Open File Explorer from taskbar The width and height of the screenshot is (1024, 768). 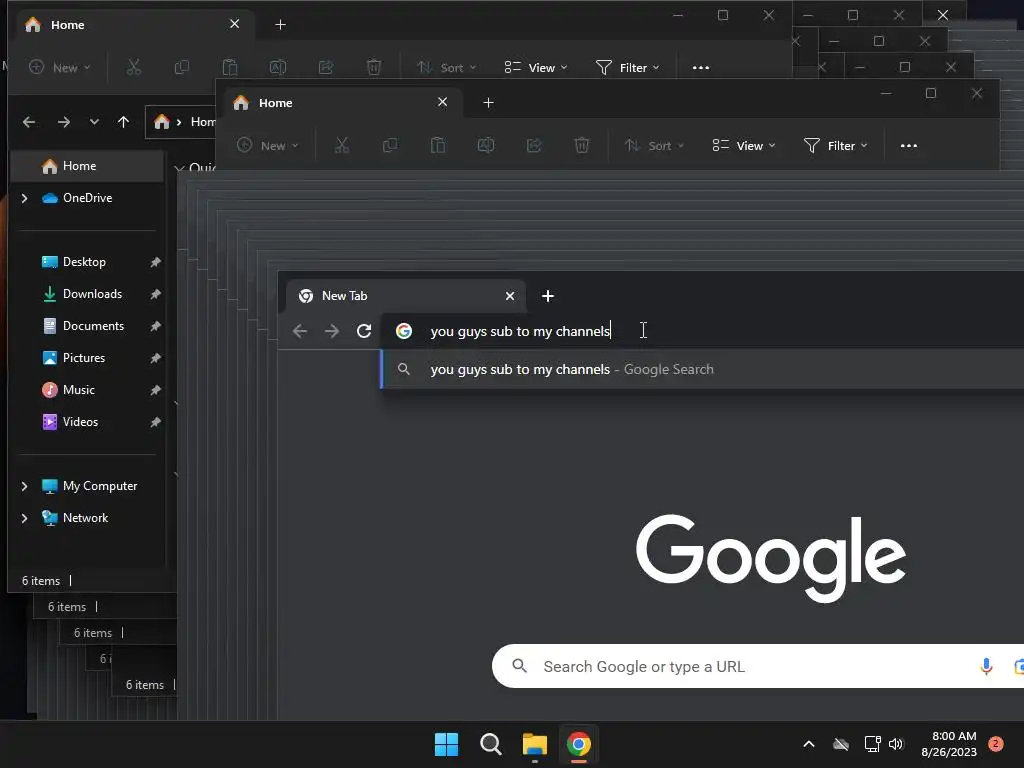[534, 744]
